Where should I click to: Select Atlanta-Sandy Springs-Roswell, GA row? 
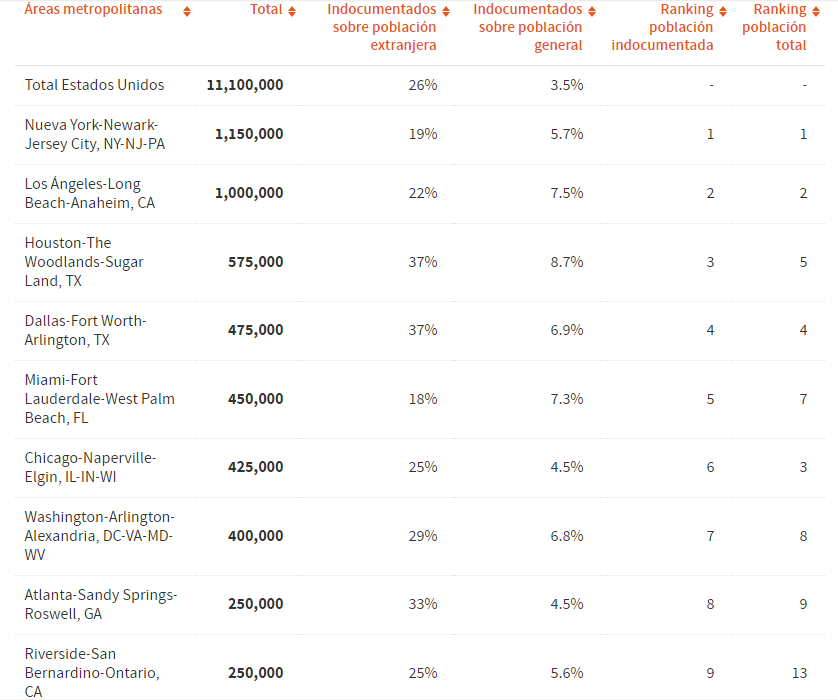pos(101,604)
